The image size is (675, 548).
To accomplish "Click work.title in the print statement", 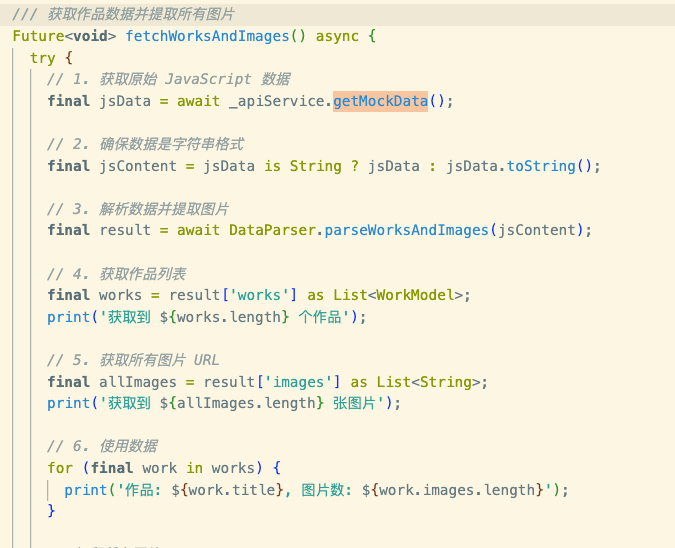I will click(x=232, y=490).
